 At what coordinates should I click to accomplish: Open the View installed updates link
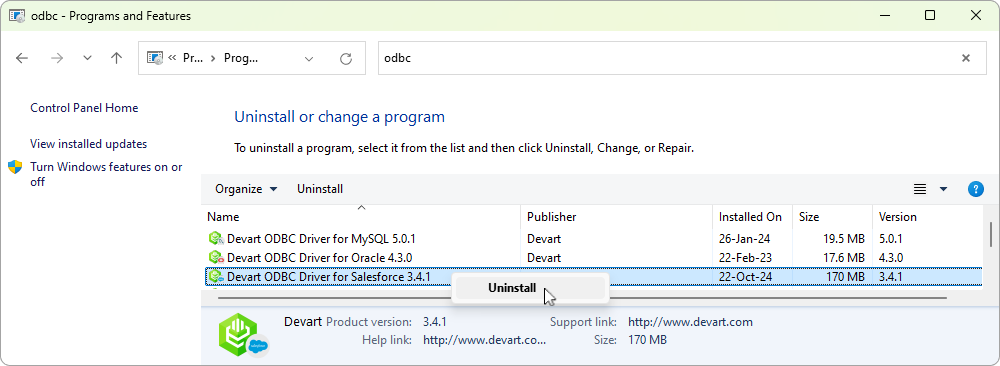89,144
